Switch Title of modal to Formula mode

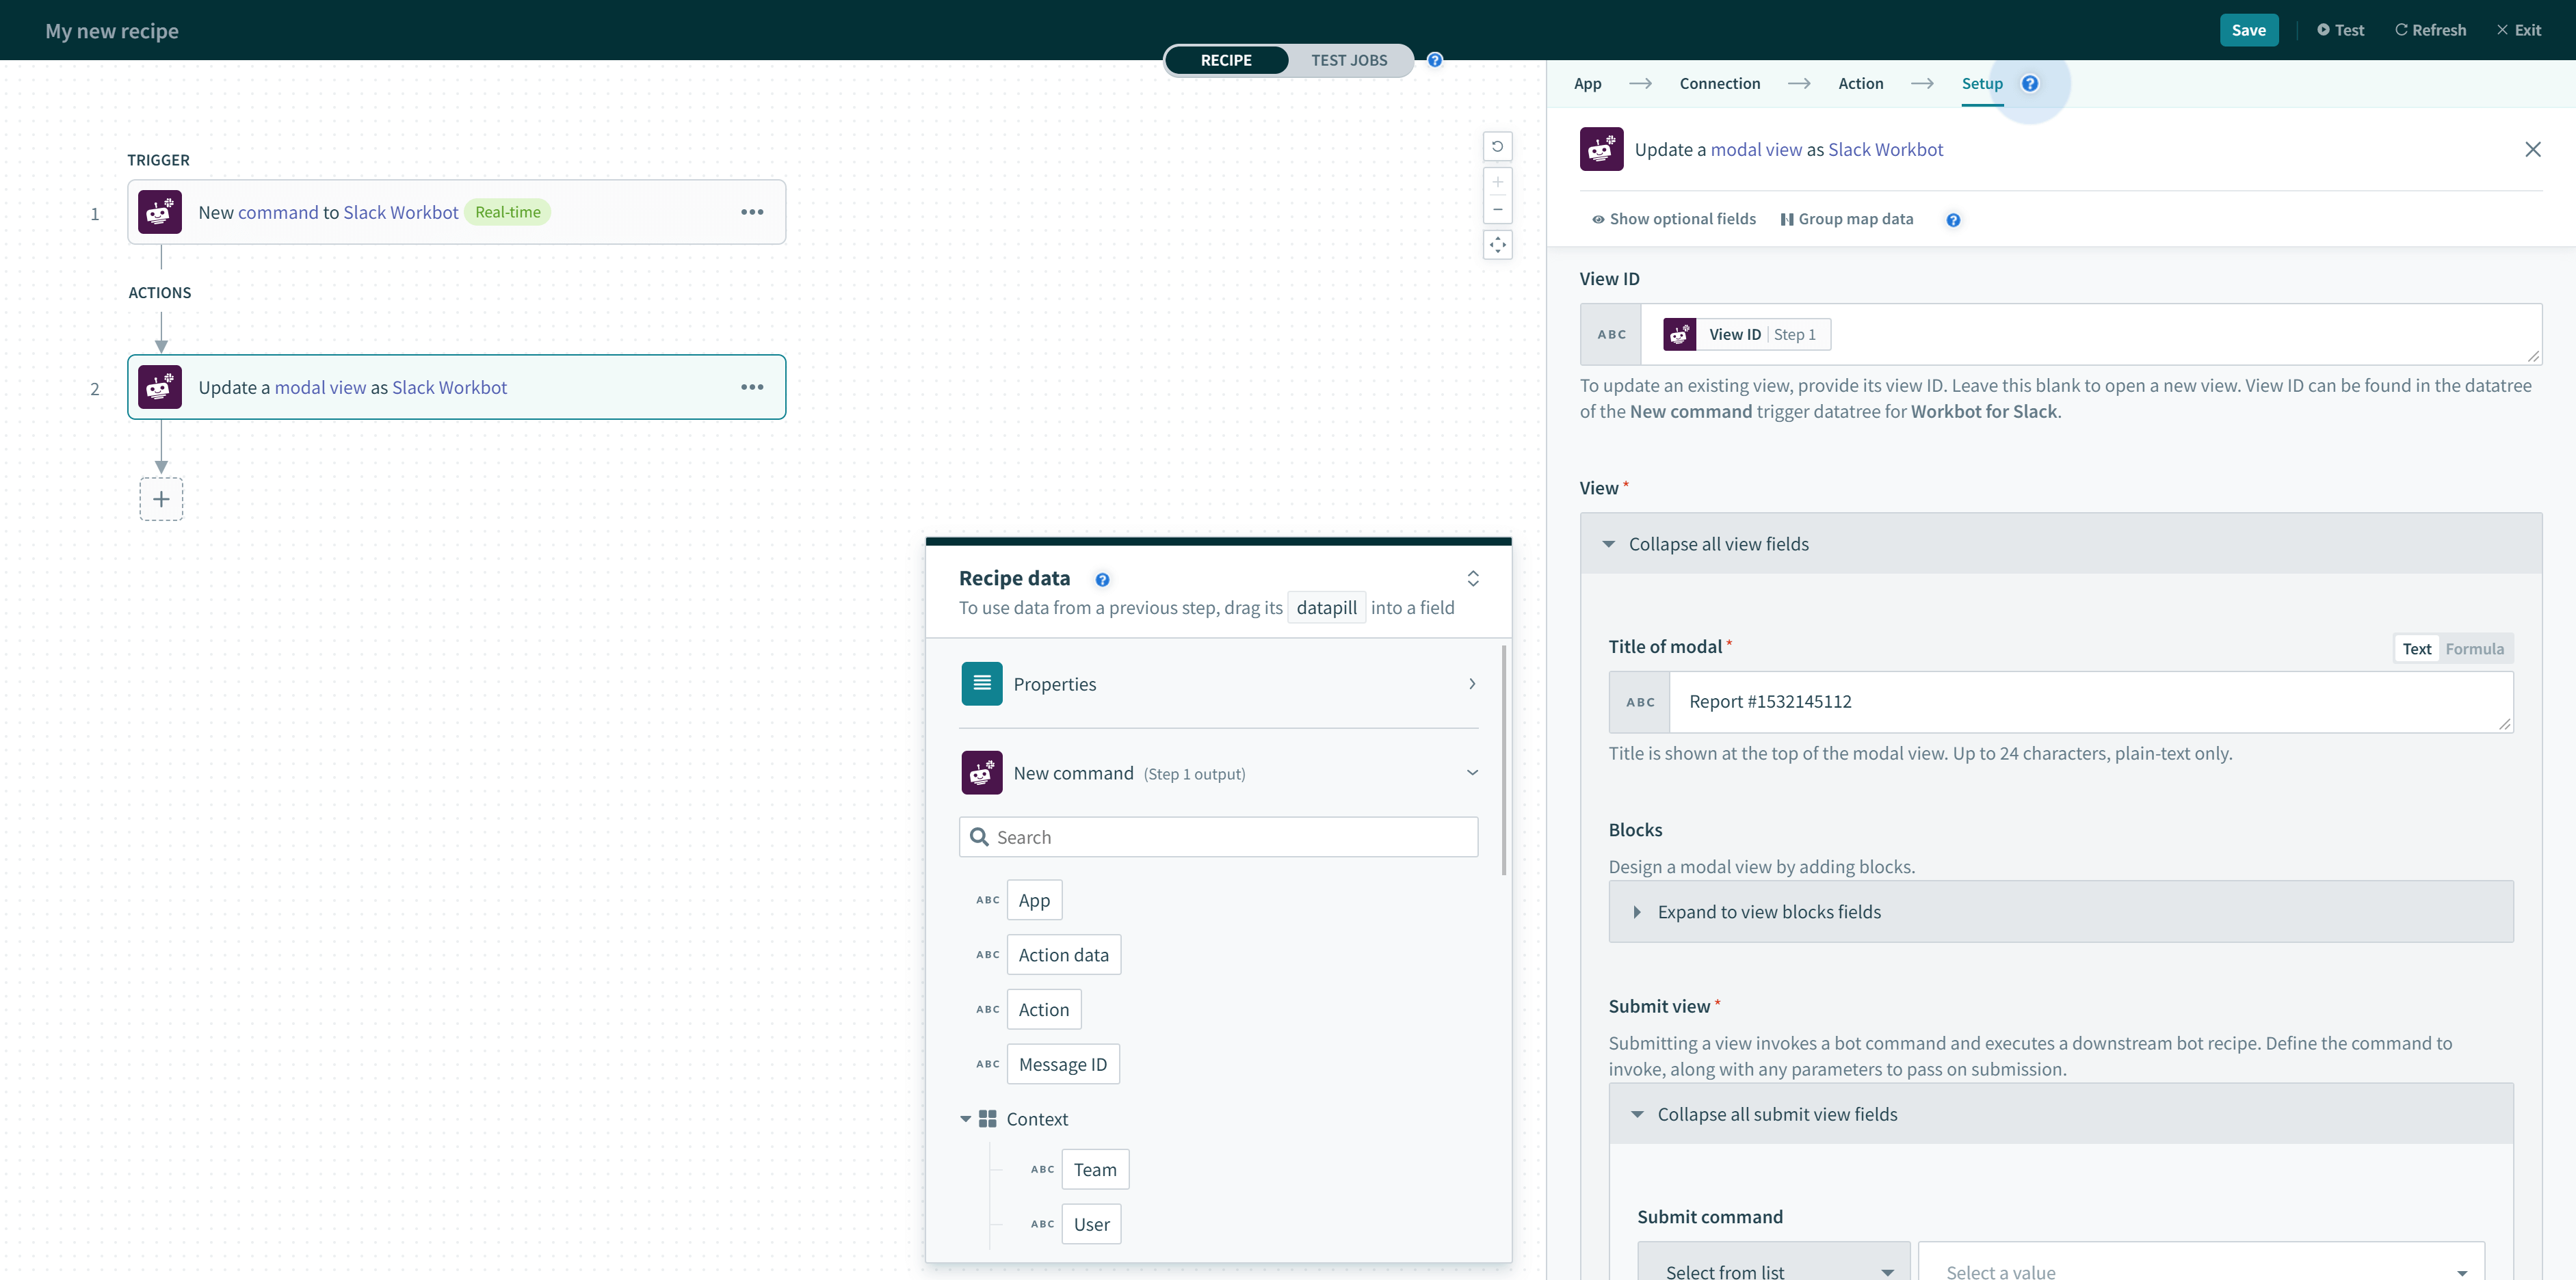coord(2474,648)
